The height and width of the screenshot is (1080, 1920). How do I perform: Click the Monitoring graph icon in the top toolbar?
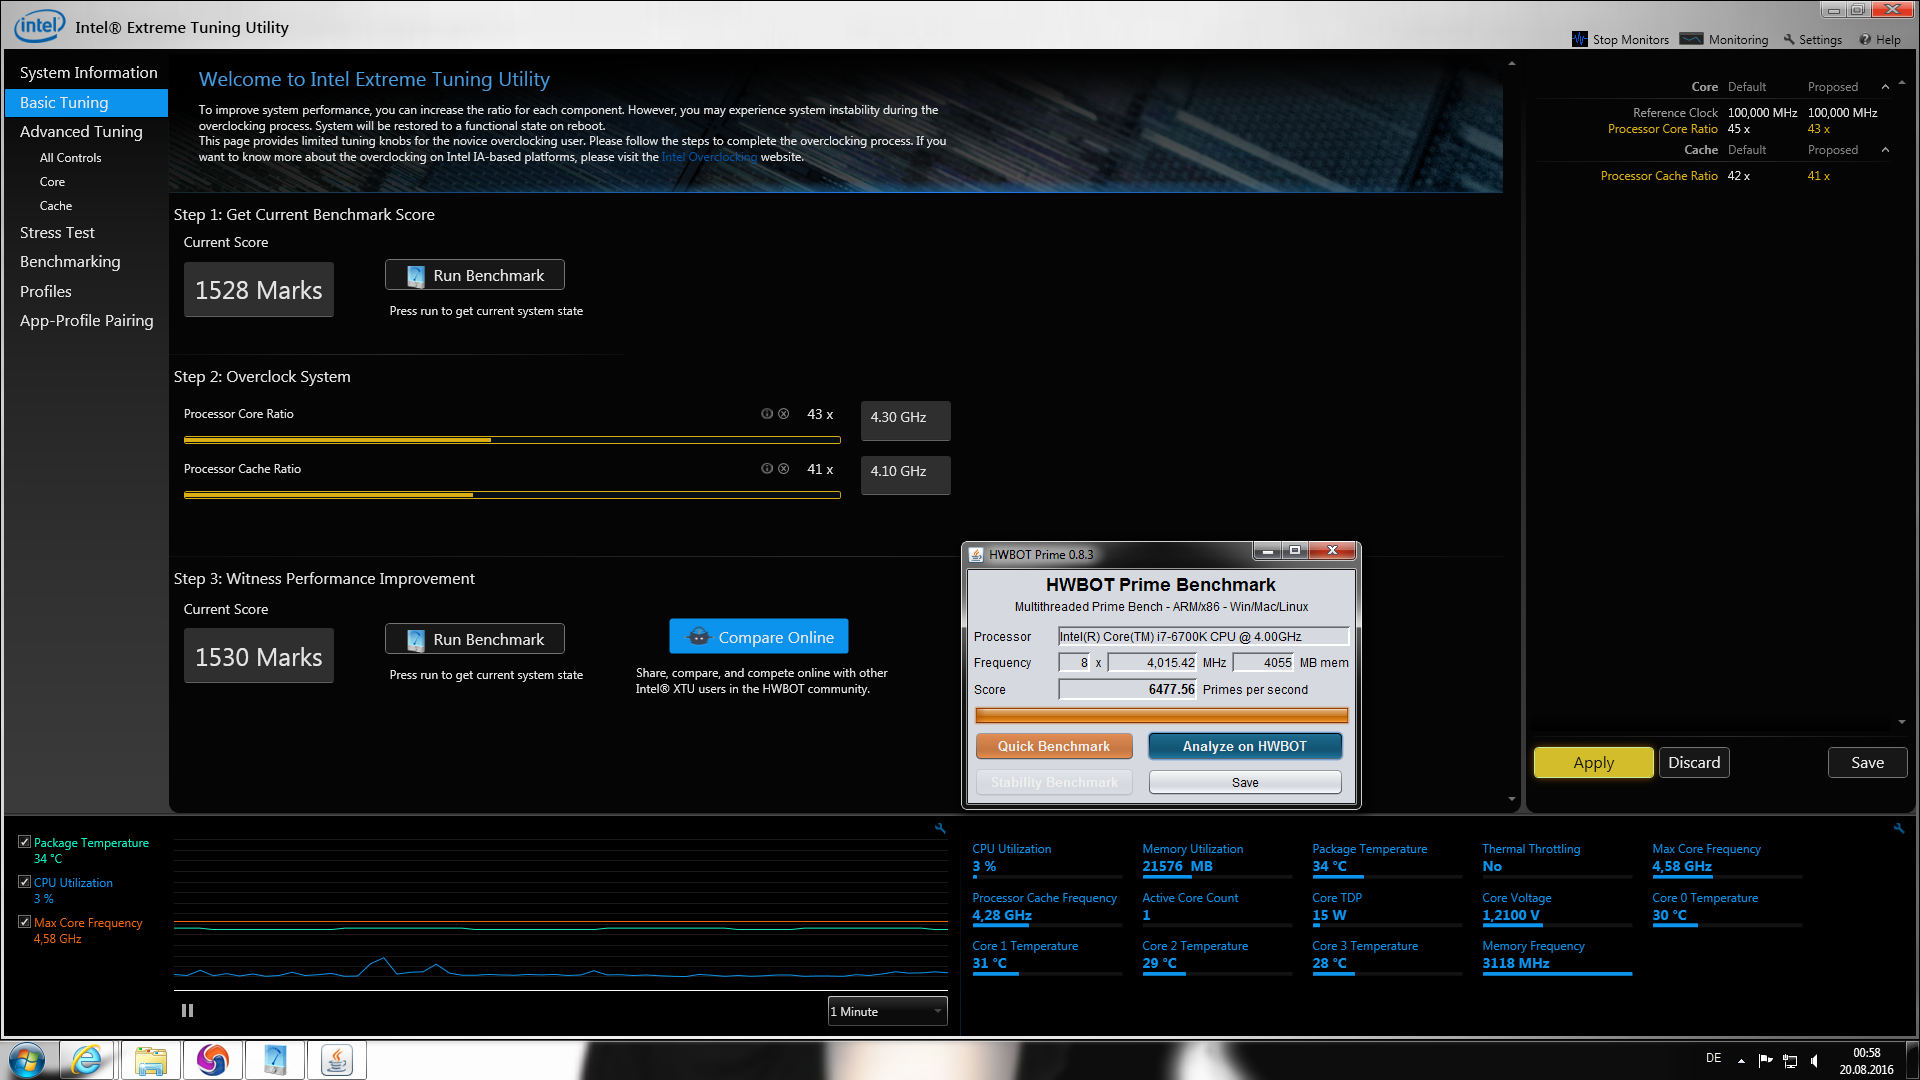1691,39
